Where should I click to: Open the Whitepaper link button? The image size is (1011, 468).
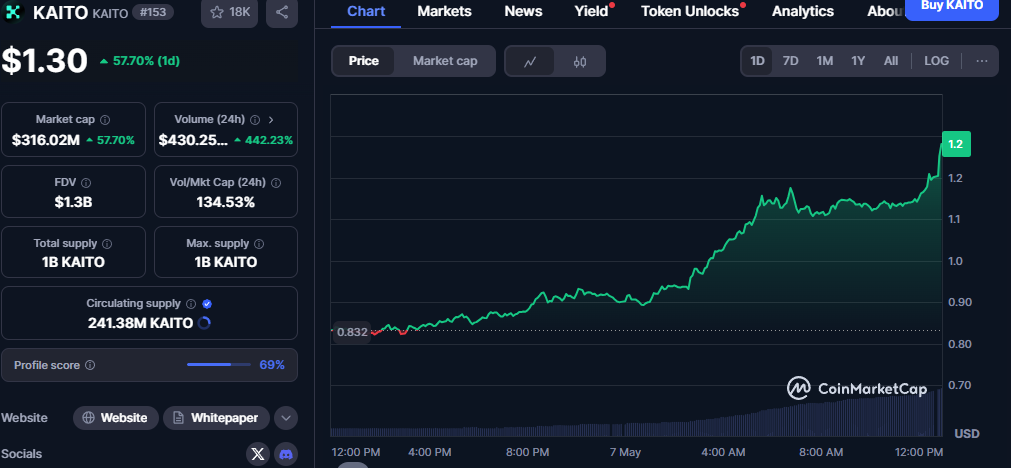pyautogui.click(x=216, y=418)
